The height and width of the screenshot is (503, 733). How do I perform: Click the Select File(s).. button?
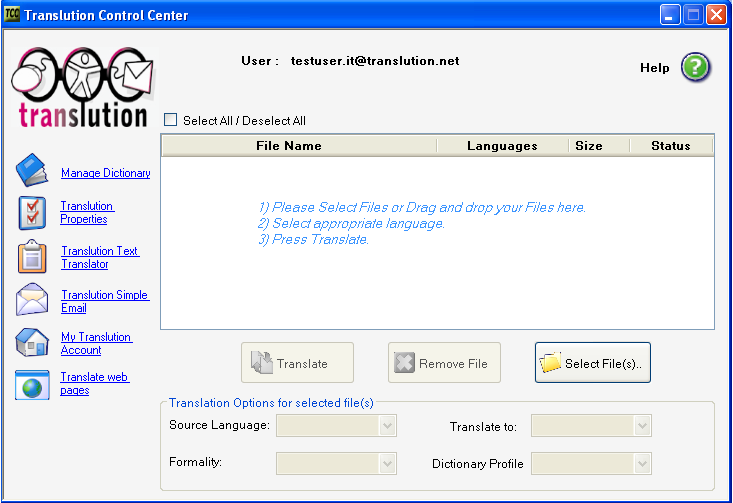593,363
